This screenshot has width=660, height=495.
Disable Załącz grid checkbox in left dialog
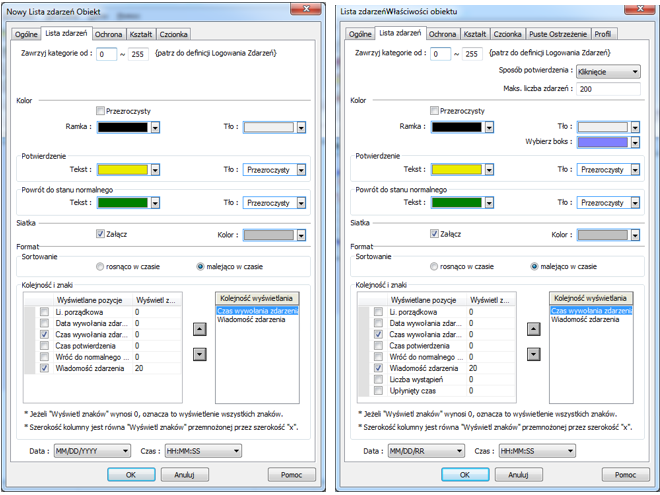coord(100,234)
